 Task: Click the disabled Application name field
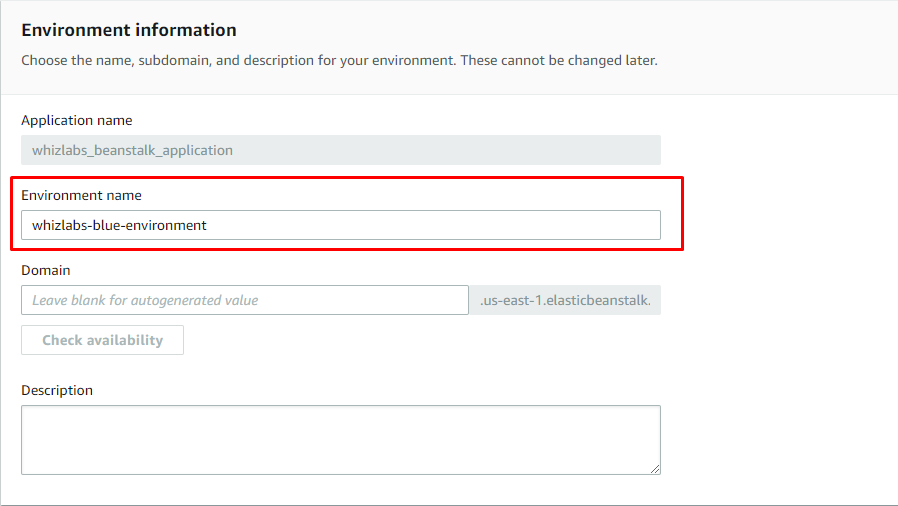pos(341,150)
